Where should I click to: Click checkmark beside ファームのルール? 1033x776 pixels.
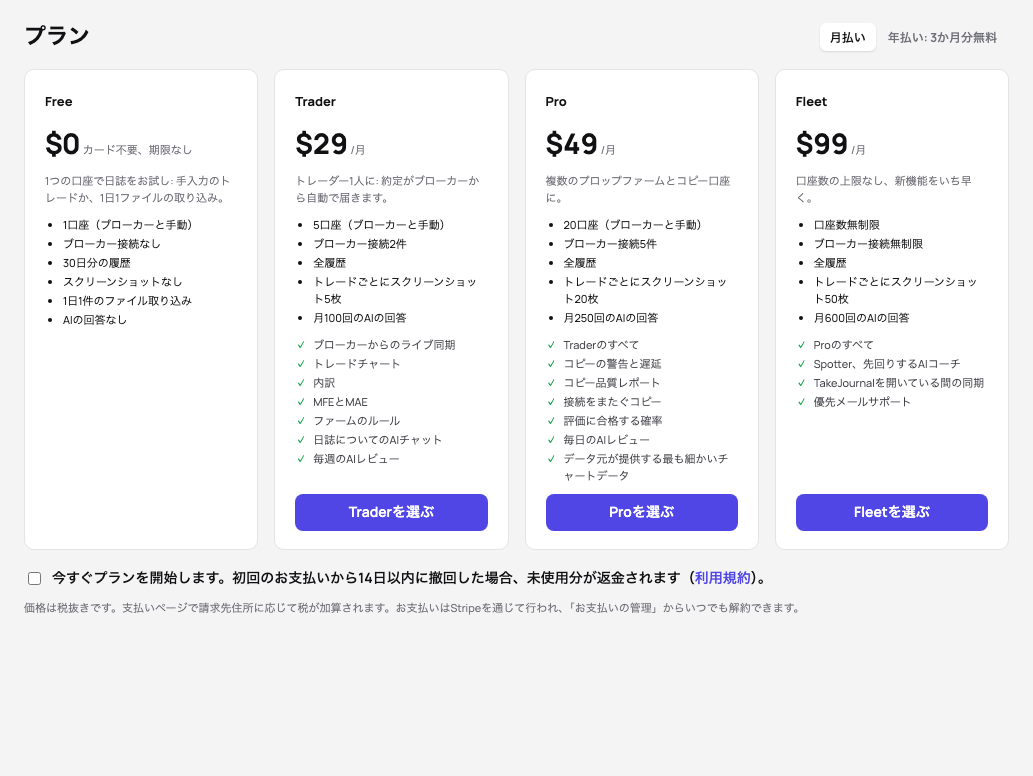301,420
